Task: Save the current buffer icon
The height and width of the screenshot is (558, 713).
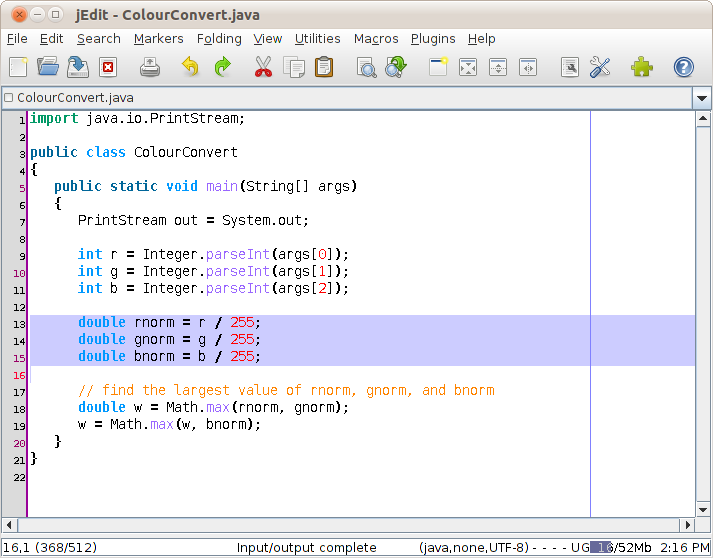Action: pos(78,67)
